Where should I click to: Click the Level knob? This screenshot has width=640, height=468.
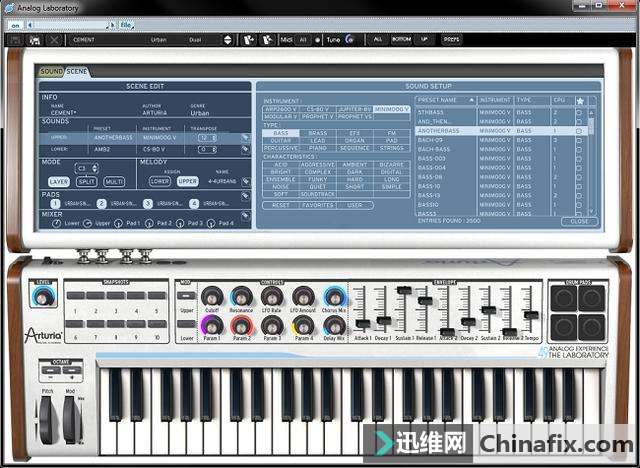tap(43, 297)
